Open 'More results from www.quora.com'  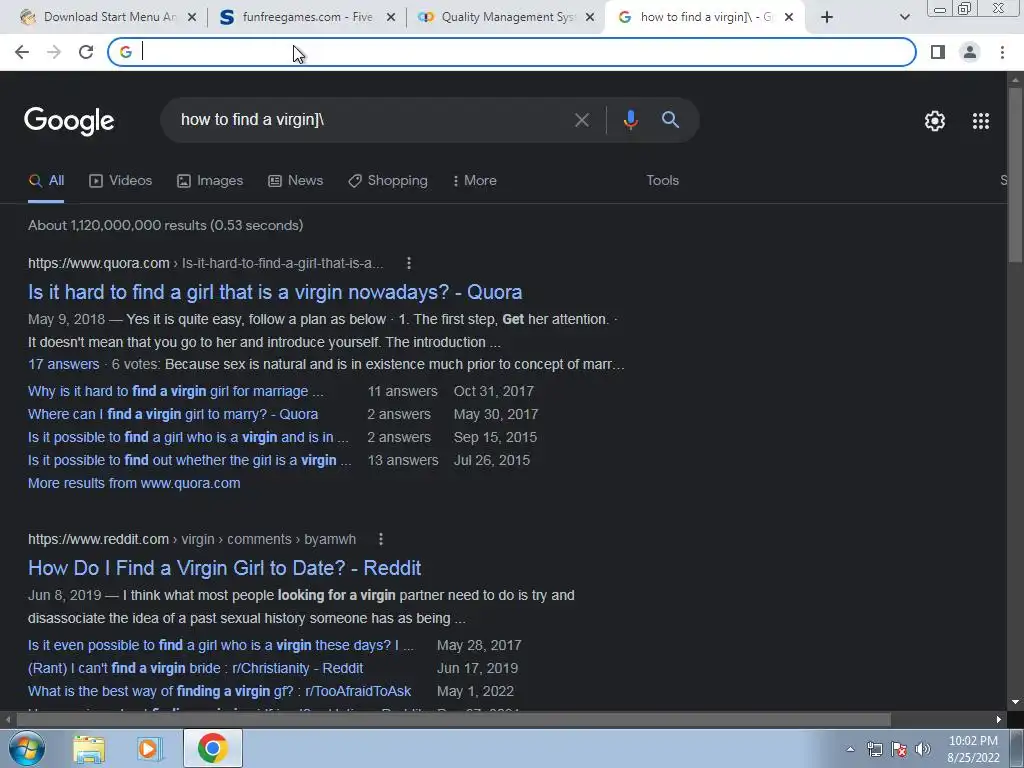point(134,483)
